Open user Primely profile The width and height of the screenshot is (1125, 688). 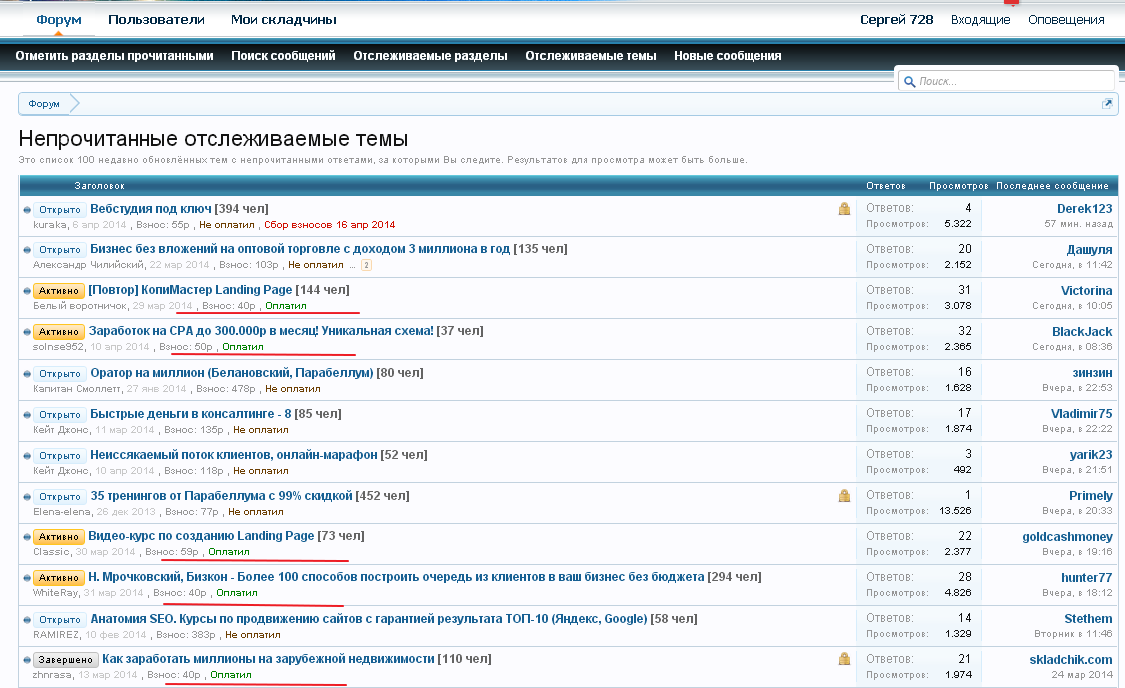pyautogui.click(x=1091, y=496)
